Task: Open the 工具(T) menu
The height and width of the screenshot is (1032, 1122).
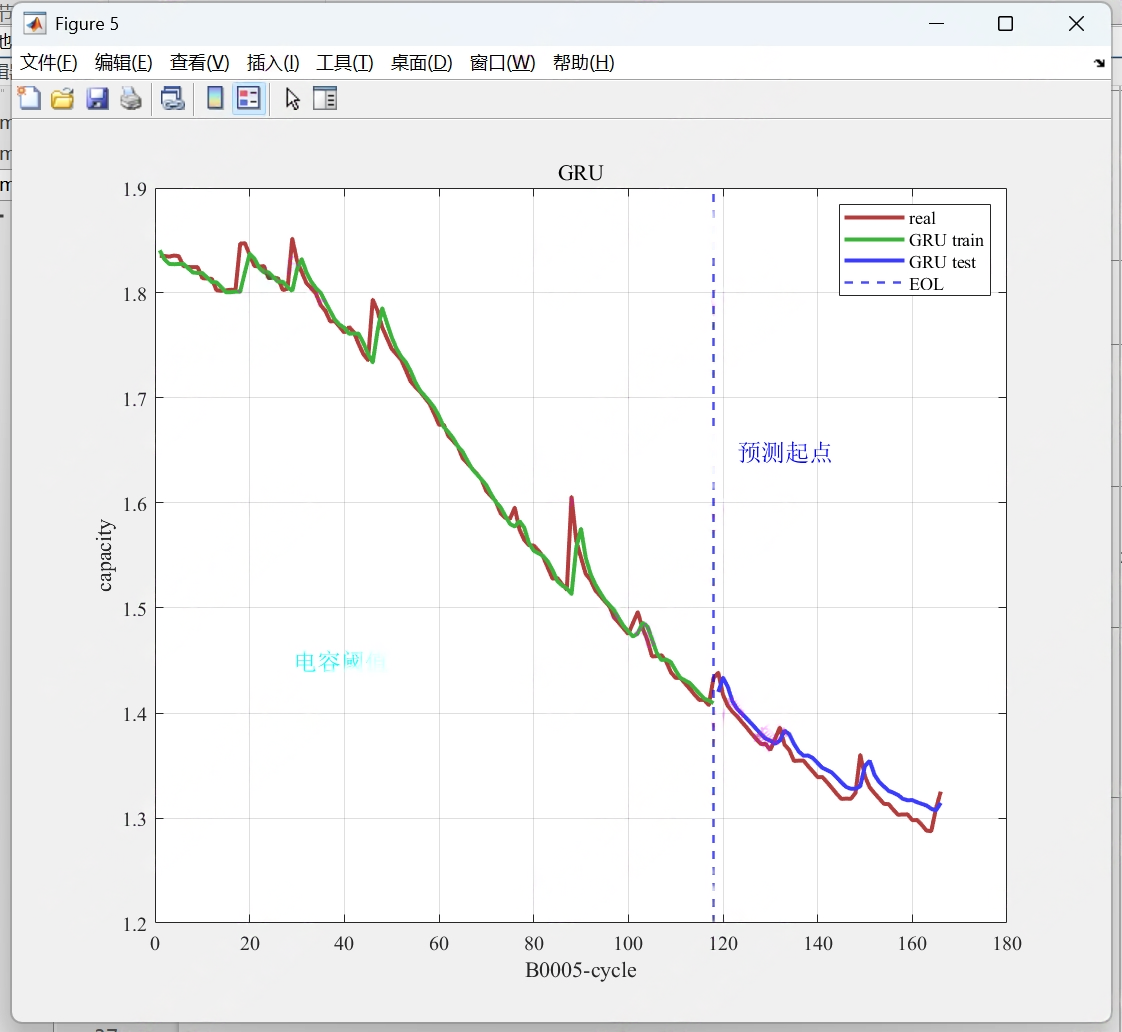Action: [345, 63]
